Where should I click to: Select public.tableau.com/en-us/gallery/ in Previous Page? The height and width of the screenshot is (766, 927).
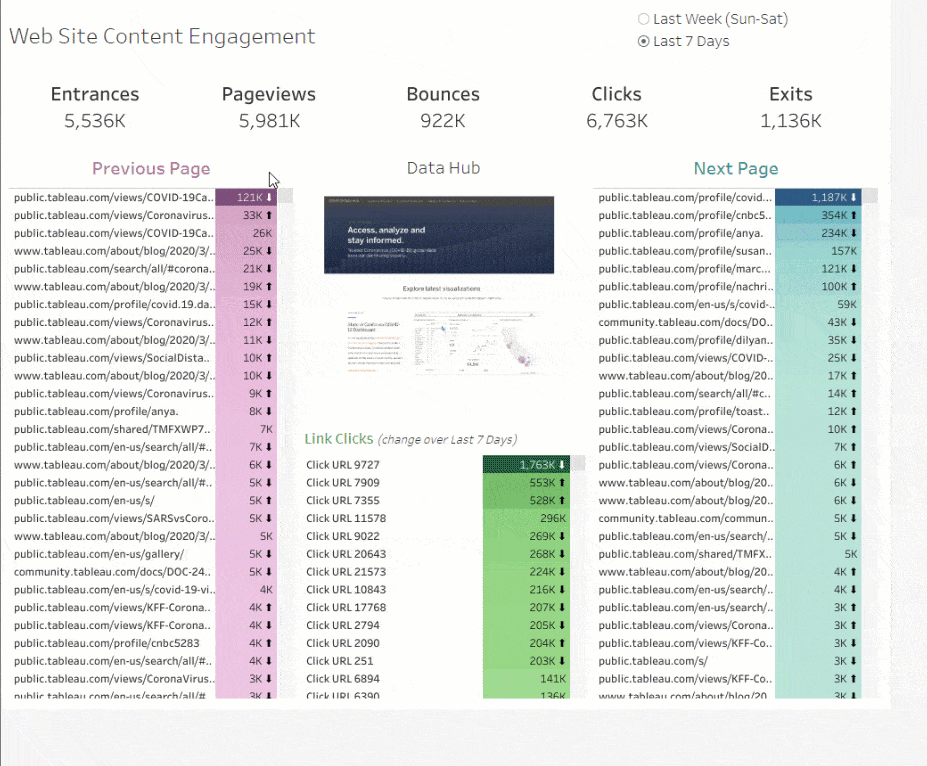[x=99, y=554]
